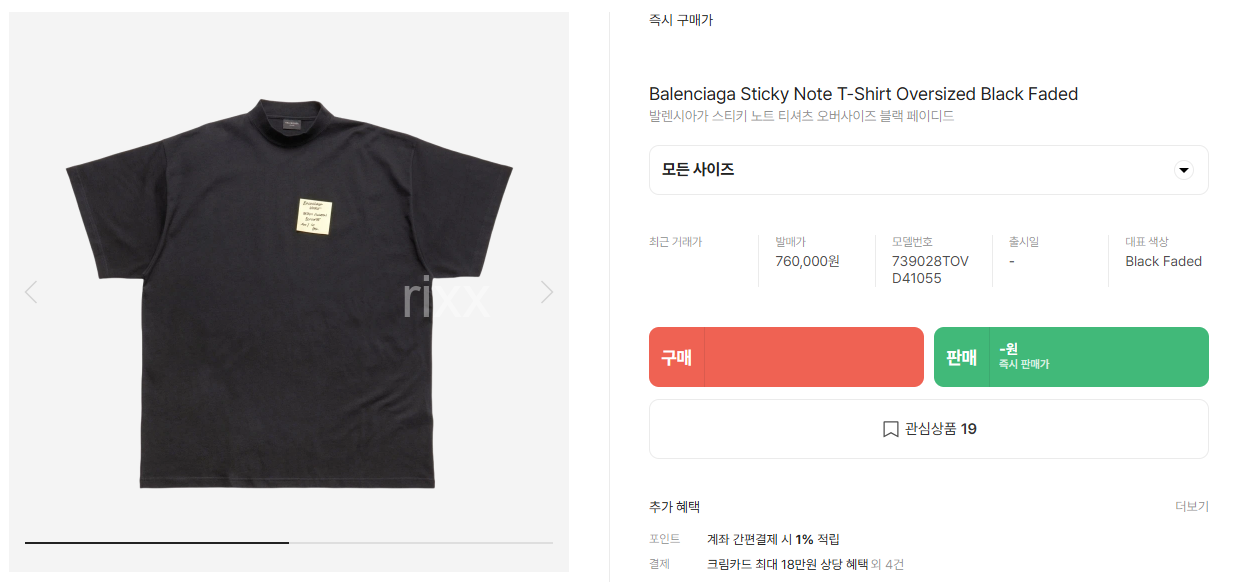This screenshot has width=1238, height=582.
Task: Click the model number 739028TOVD41055
Action: pos(930,270)
